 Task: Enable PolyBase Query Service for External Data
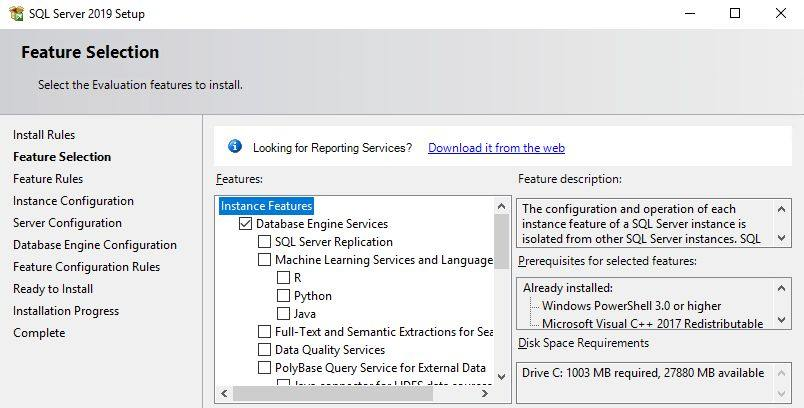(264, 368)
